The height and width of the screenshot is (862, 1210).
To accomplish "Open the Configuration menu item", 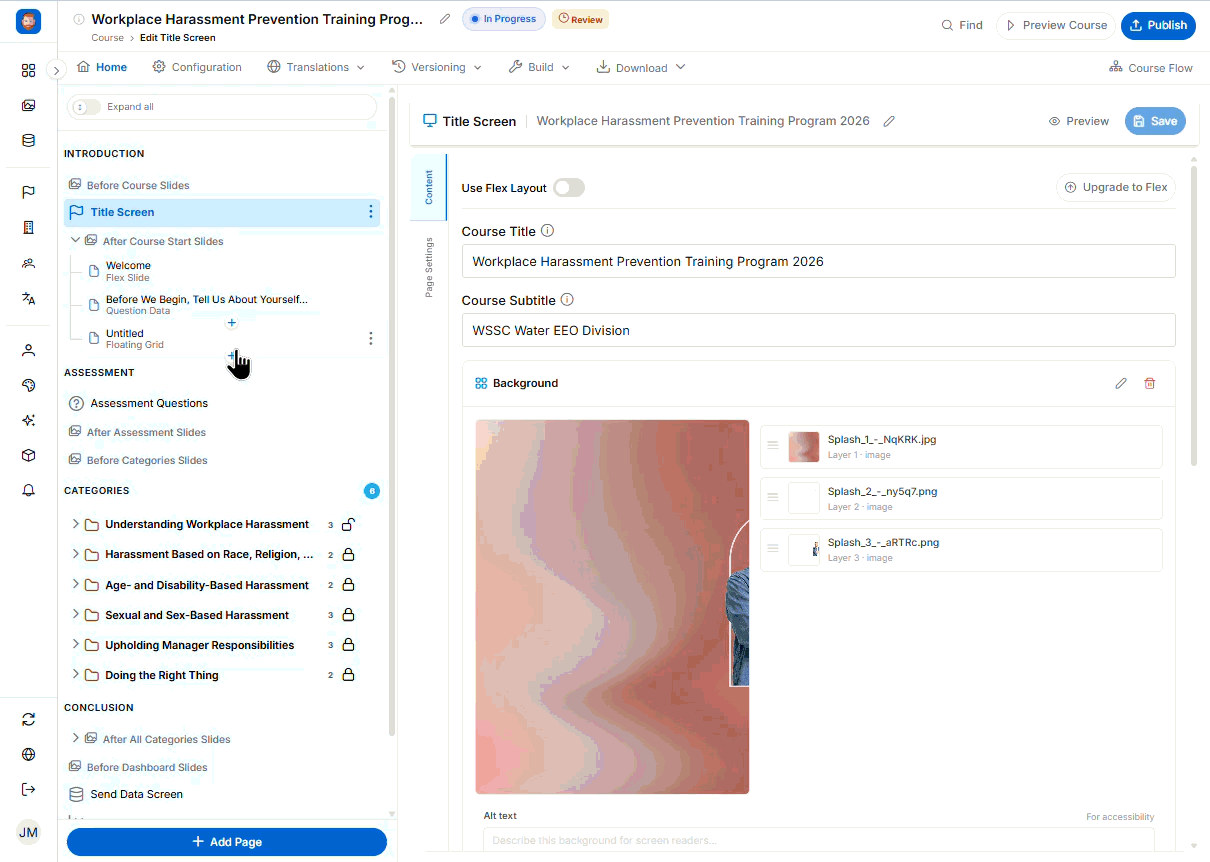I will pos(197,67).
